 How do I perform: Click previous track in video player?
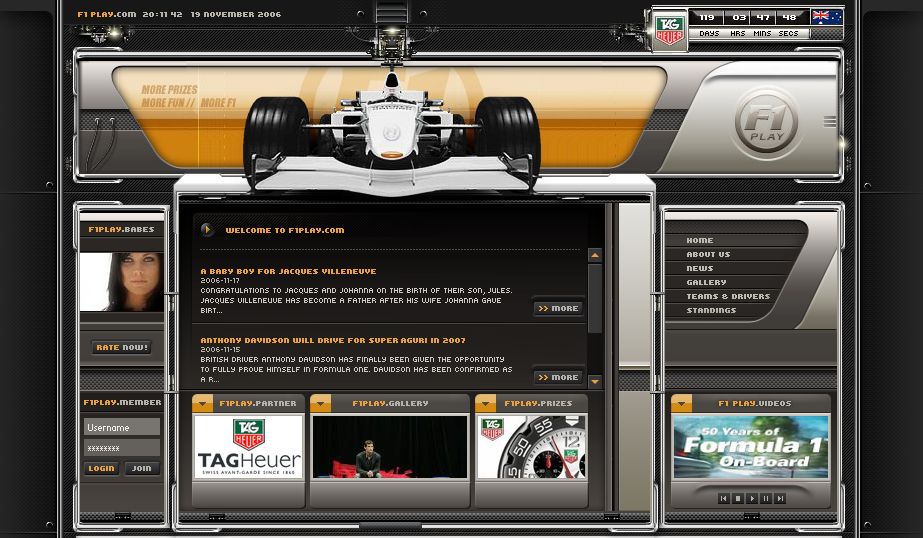[x=723, y=499]
